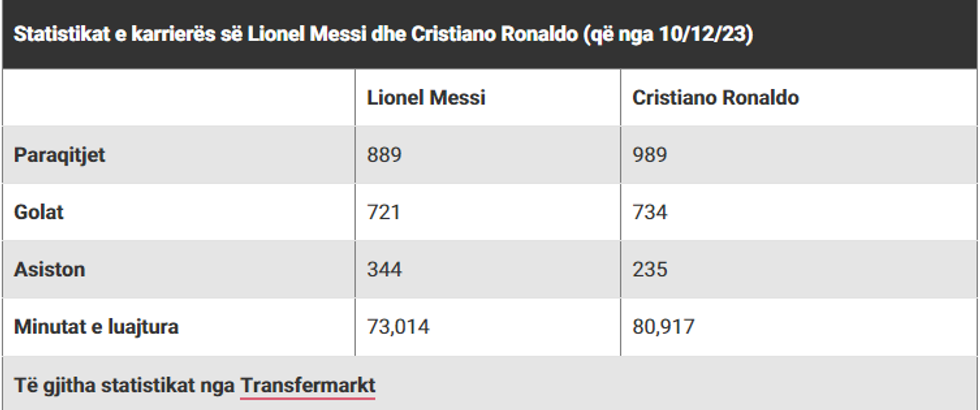
Task: Select the Paraqitjet row label
Action: click(60, 155)
